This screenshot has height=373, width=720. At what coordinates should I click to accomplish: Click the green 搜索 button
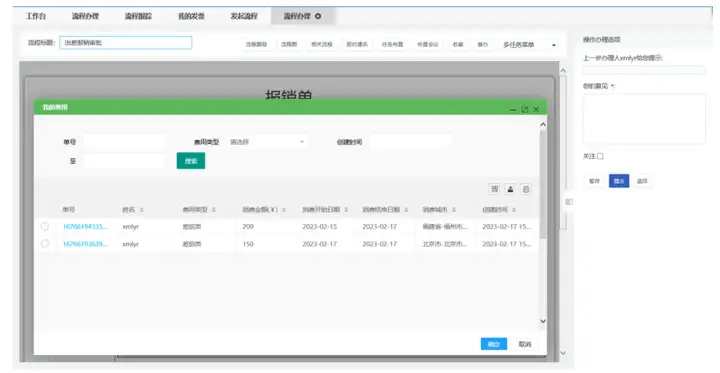click(x=191, y=161)
